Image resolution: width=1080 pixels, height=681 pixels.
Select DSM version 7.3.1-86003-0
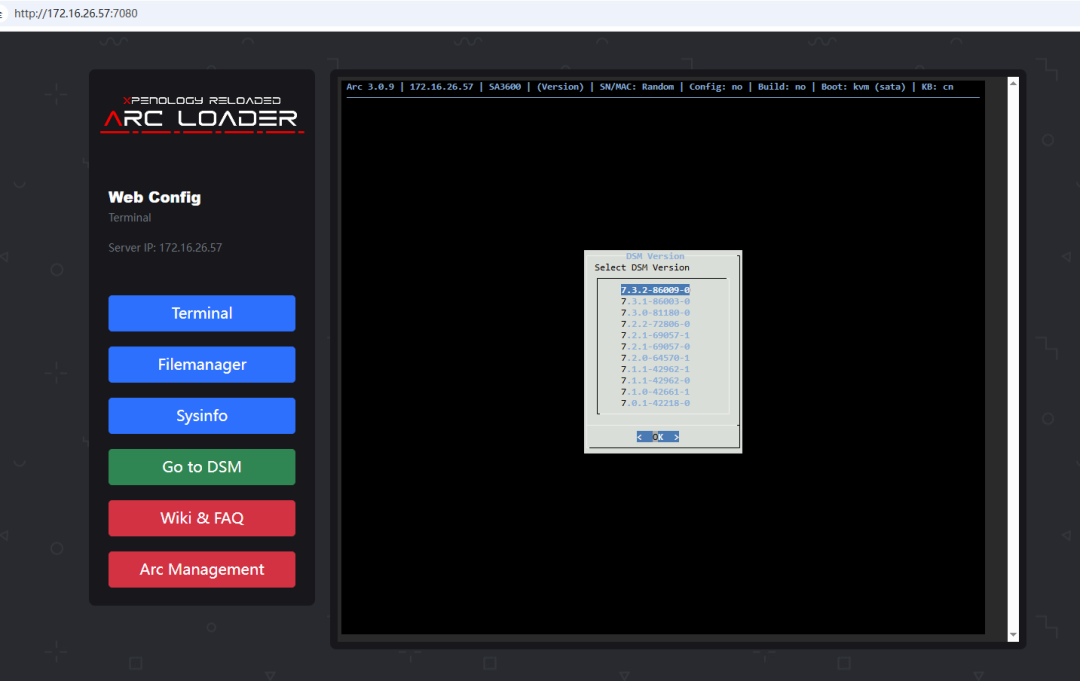click(655, 301)
